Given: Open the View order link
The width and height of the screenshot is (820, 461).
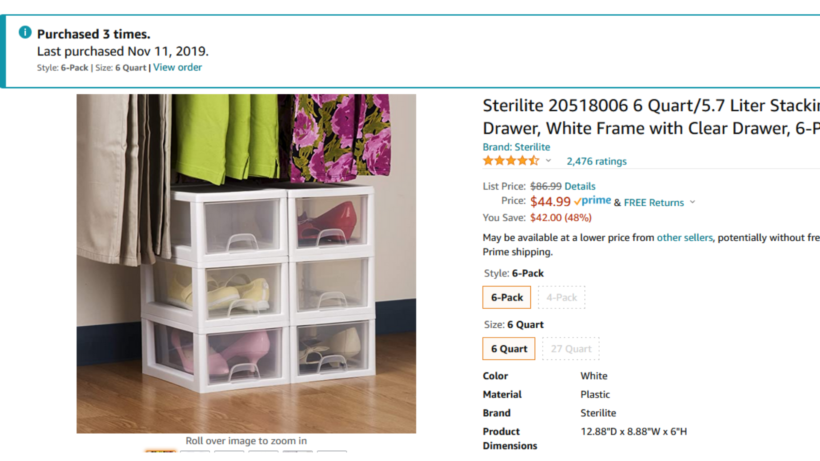Looking at the screenshot, I should 177,67.
